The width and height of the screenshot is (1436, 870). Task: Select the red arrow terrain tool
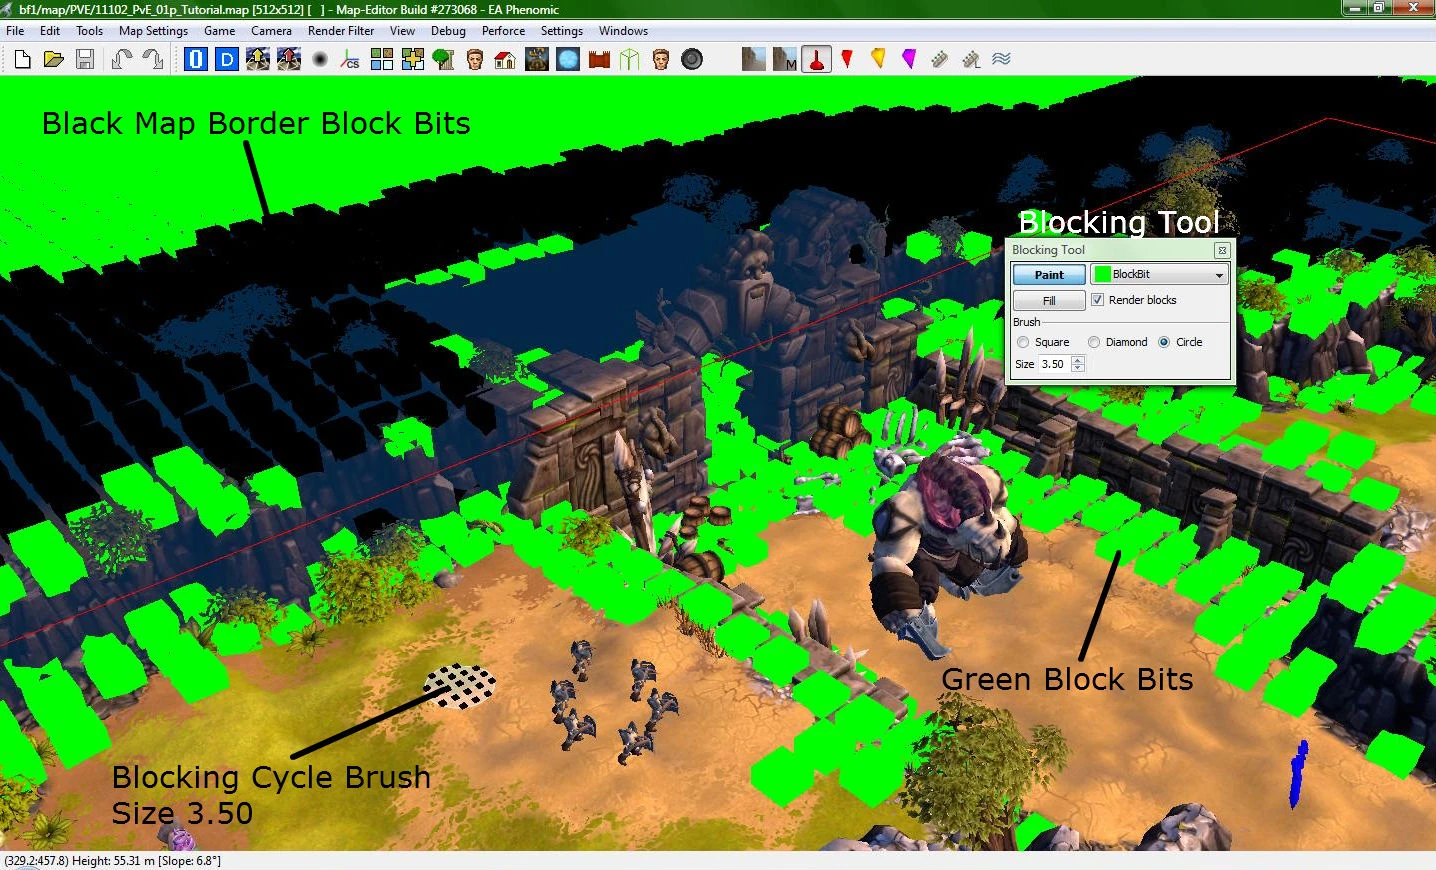pyautogui.click(x=289, y=60)
